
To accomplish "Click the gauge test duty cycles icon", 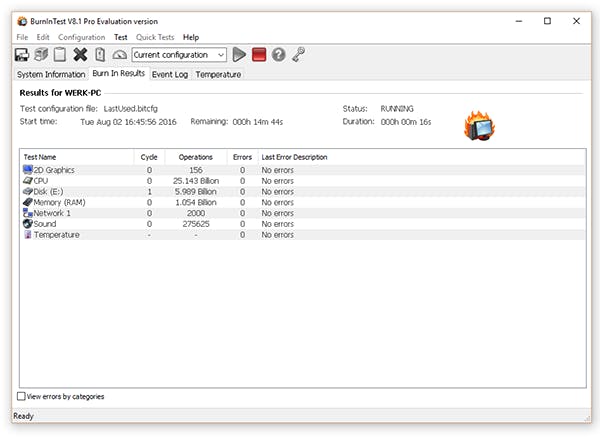I will tap(119, 55).
